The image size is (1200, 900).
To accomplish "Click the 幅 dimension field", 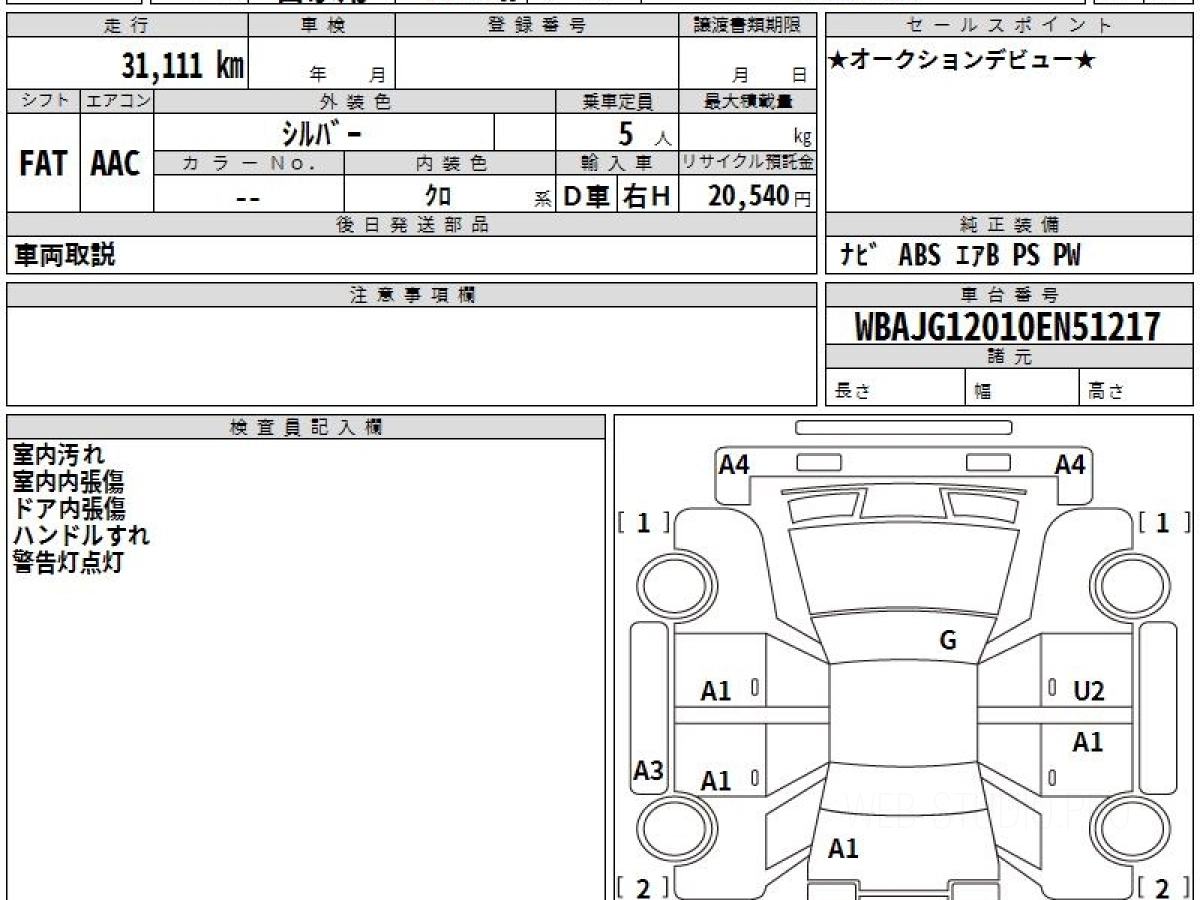I will [x=1023, y=388].
